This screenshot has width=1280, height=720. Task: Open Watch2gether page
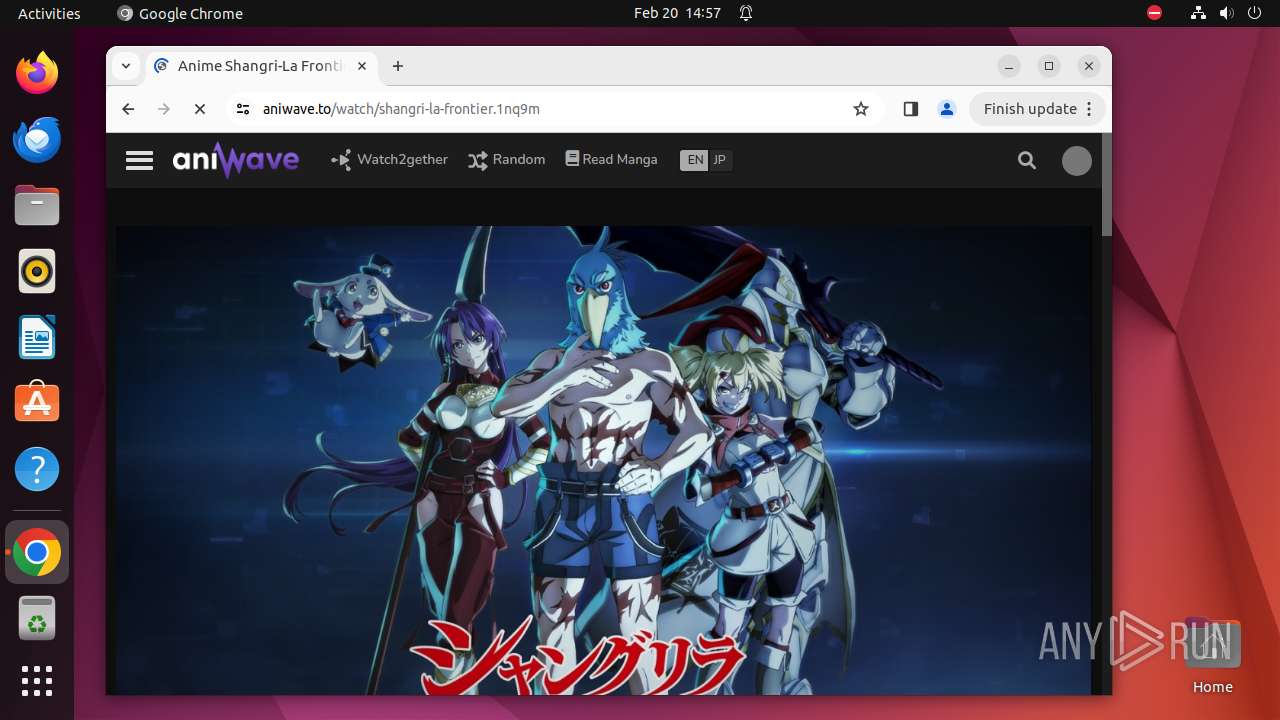[389, 160]
